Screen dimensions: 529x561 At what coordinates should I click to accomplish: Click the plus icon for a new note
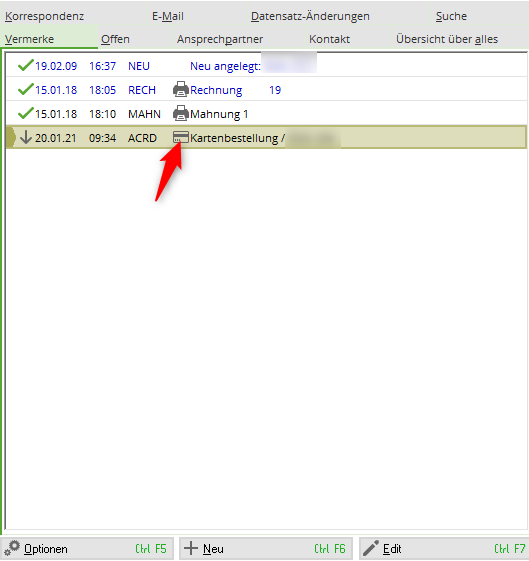point(191,548)
